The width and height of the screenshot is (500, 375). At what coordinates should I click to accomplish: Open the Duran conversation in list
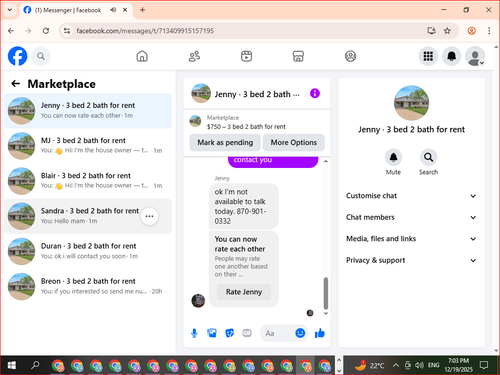(88, 251)
